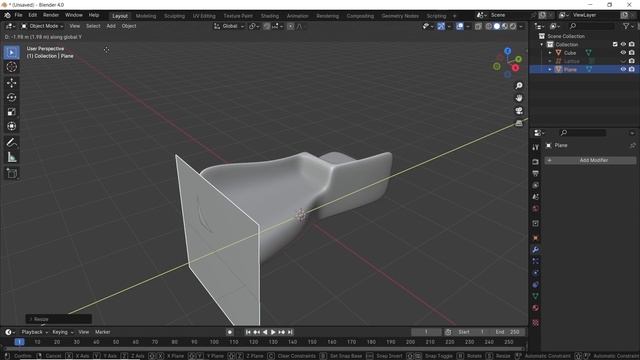Switch to solid viewport shading

tap(497, 26)
